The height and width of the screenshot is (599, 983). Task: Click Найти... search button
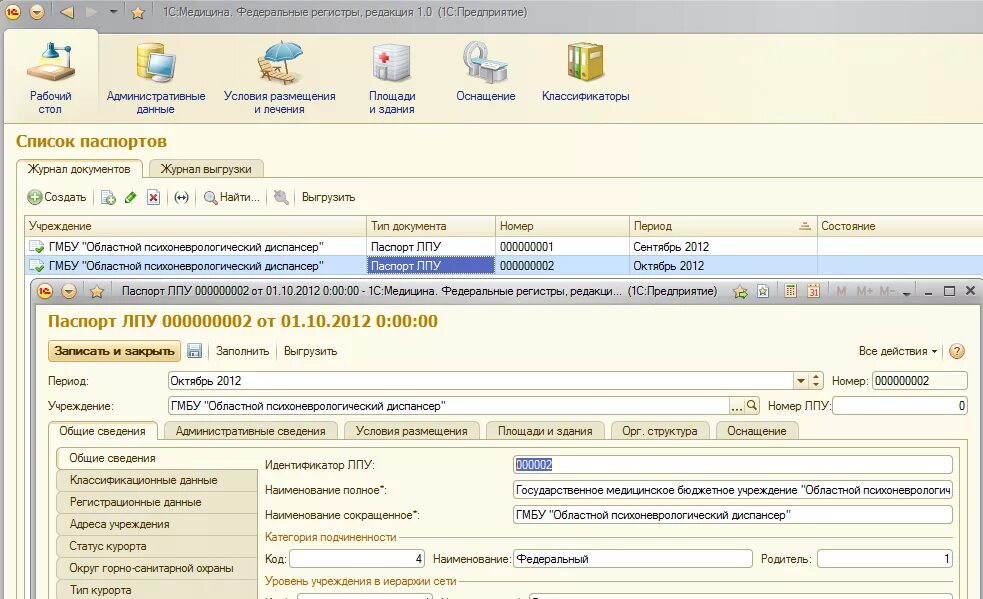231,198
